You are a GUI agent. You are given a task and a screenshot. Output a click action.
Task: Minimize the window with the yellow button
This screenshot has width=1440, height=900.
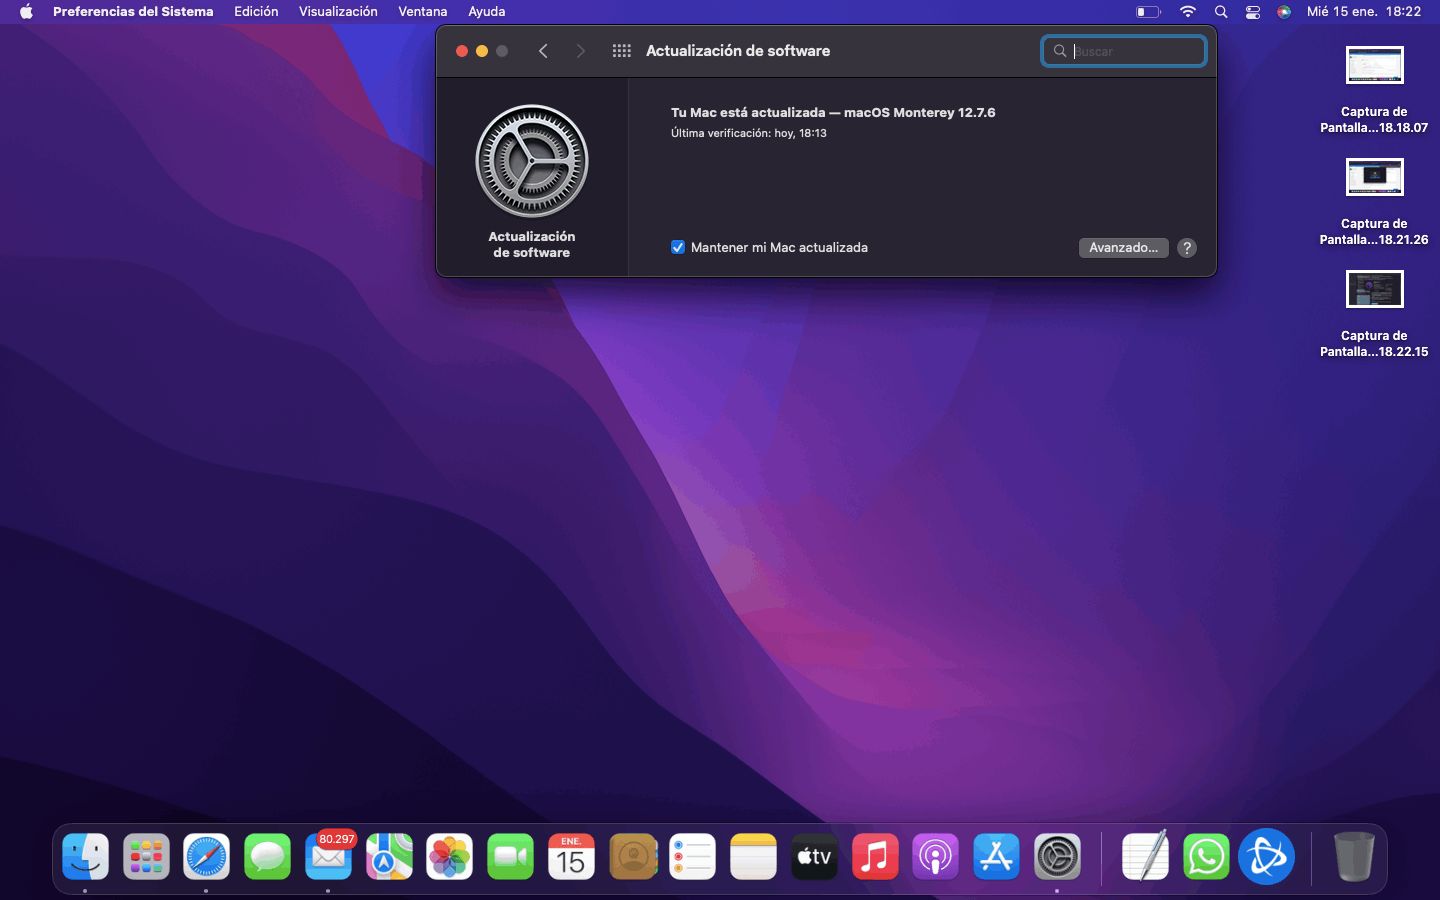click(x=482, y=51)
